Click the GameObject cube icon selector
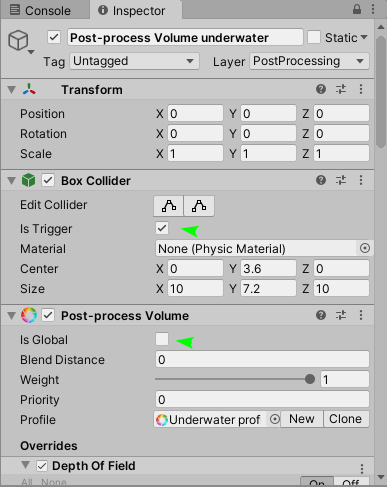The image size is (387, 487). click(21, 41)
